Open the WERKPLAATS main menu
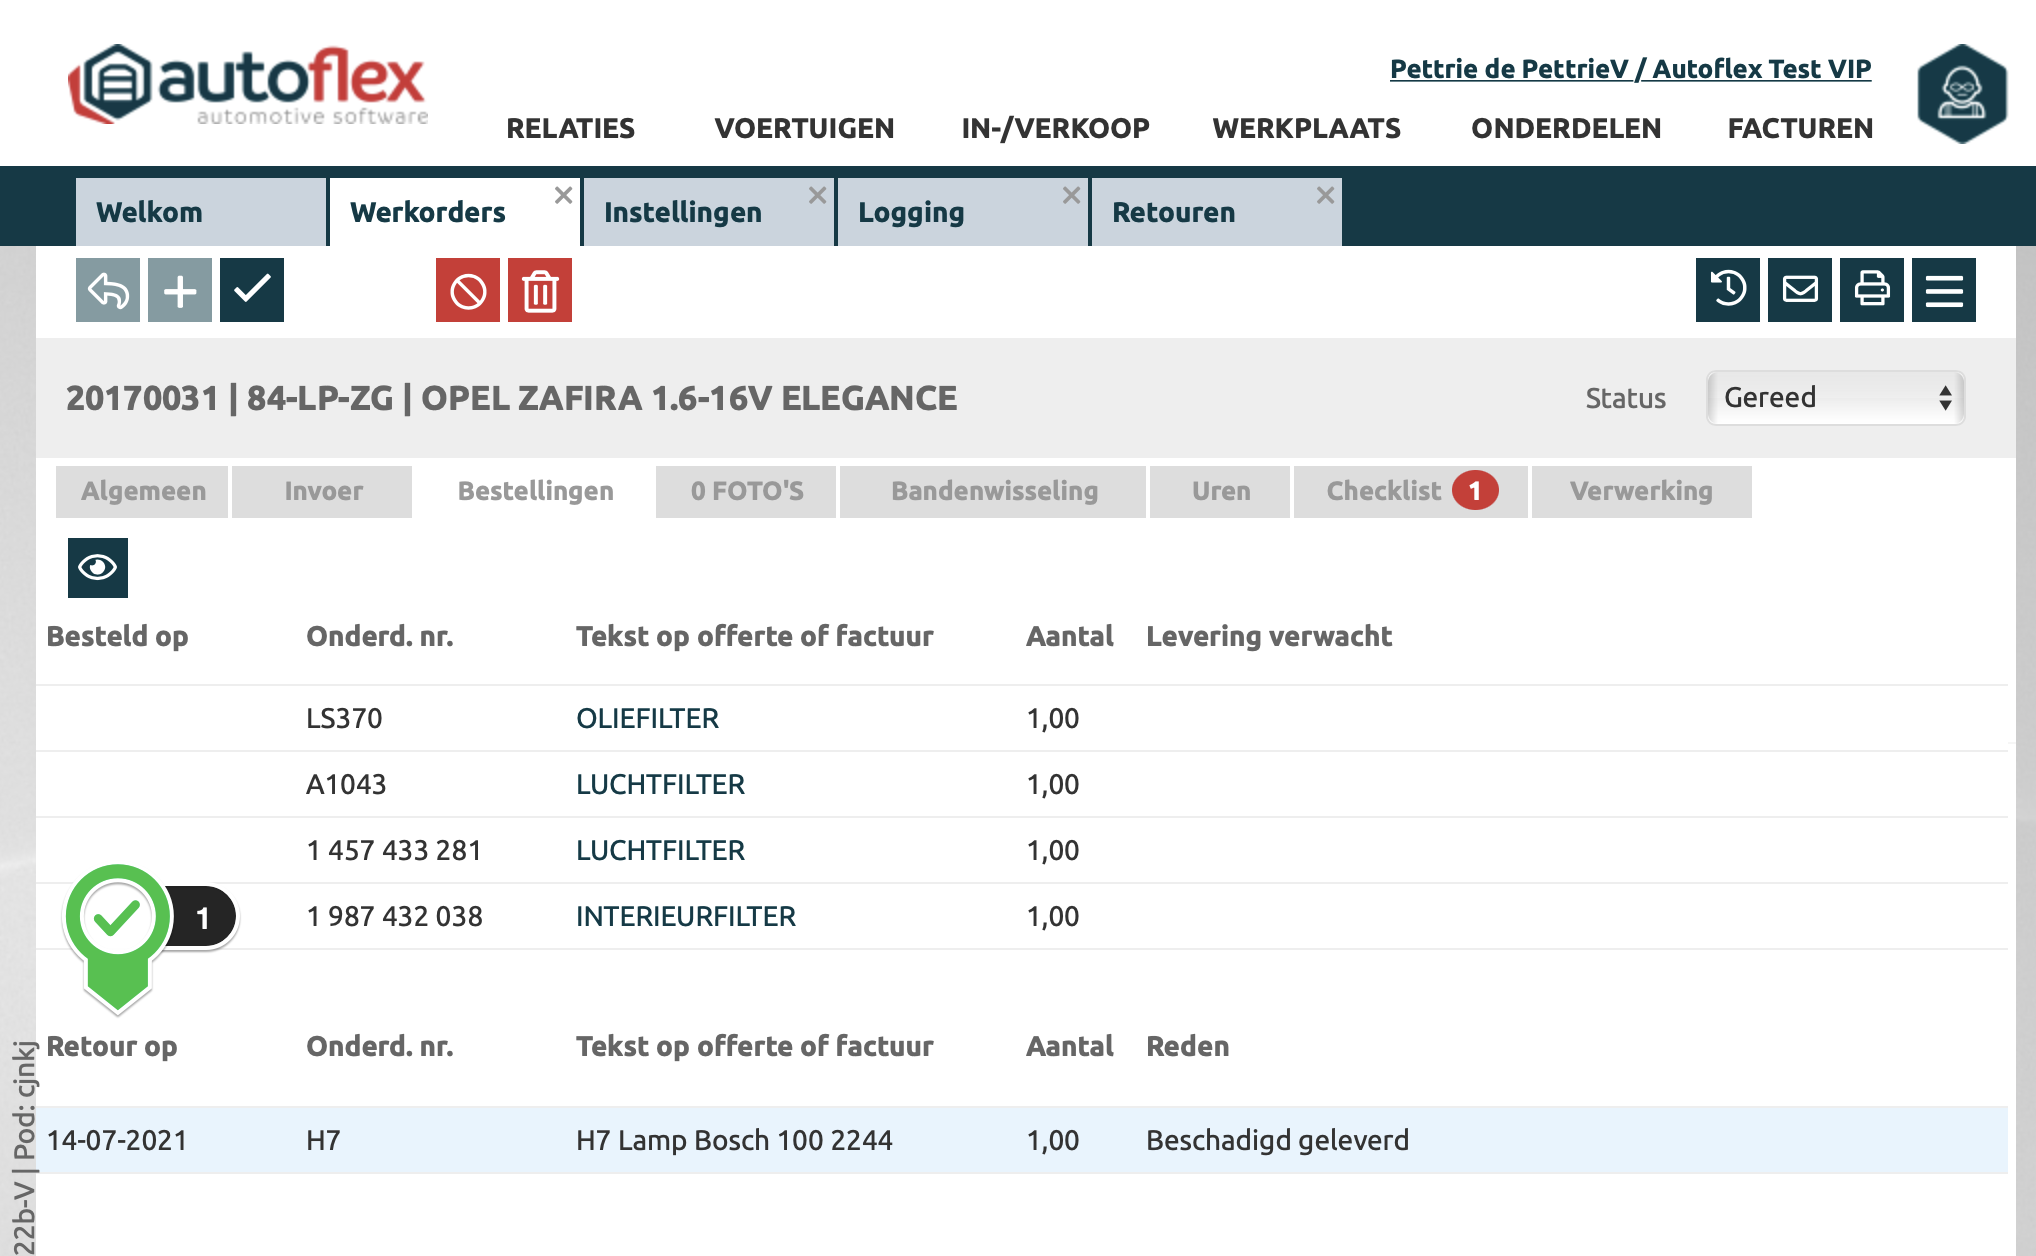The image size is (2036, 1256). coord(1306,128)
